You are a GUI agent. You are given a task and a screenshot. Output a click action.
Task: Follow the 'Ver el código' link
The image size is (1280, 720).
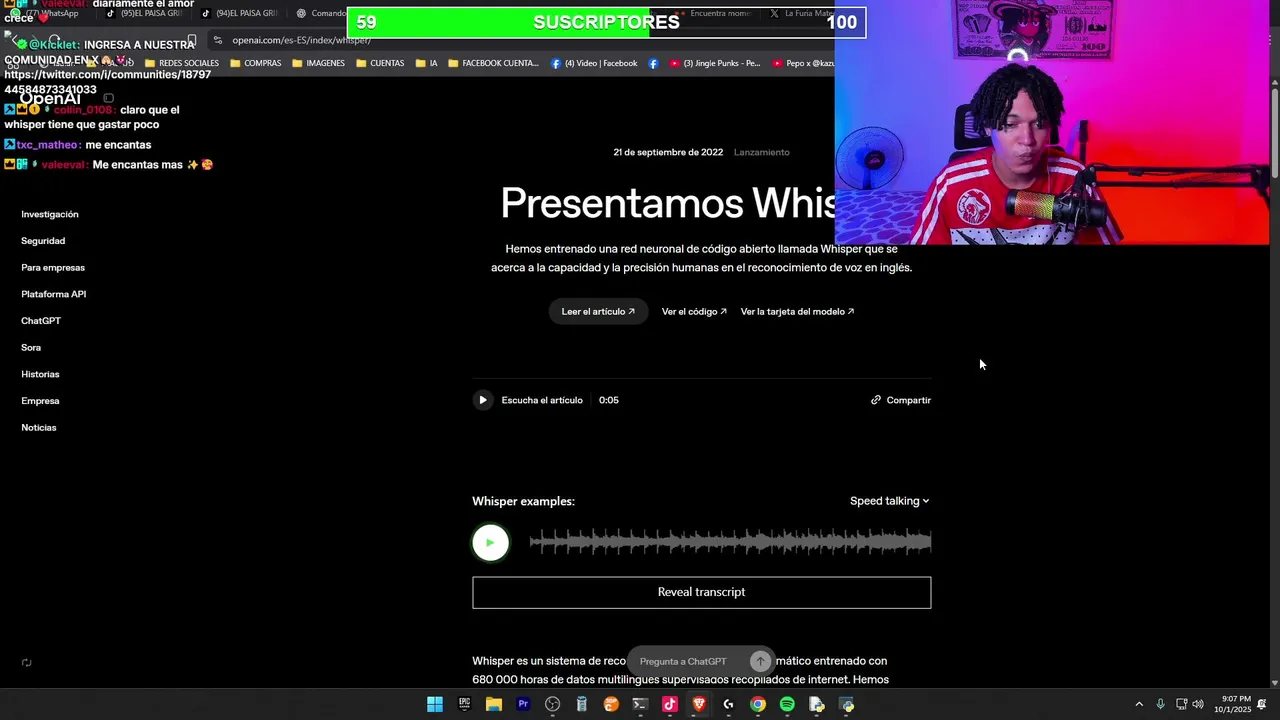click(x=694, y=312)
